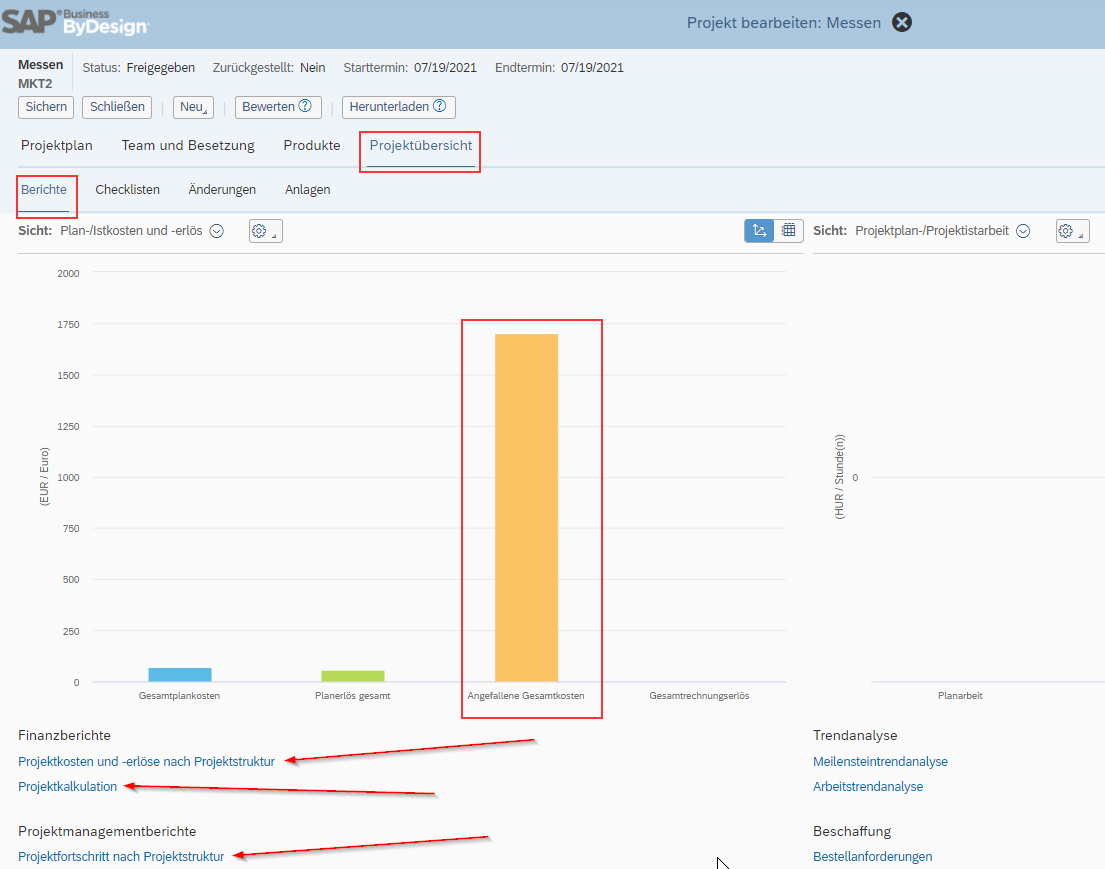Open help icon next to Herunterladen
The width and height of the screenshot is (1105, 869).
pos(440,106)
